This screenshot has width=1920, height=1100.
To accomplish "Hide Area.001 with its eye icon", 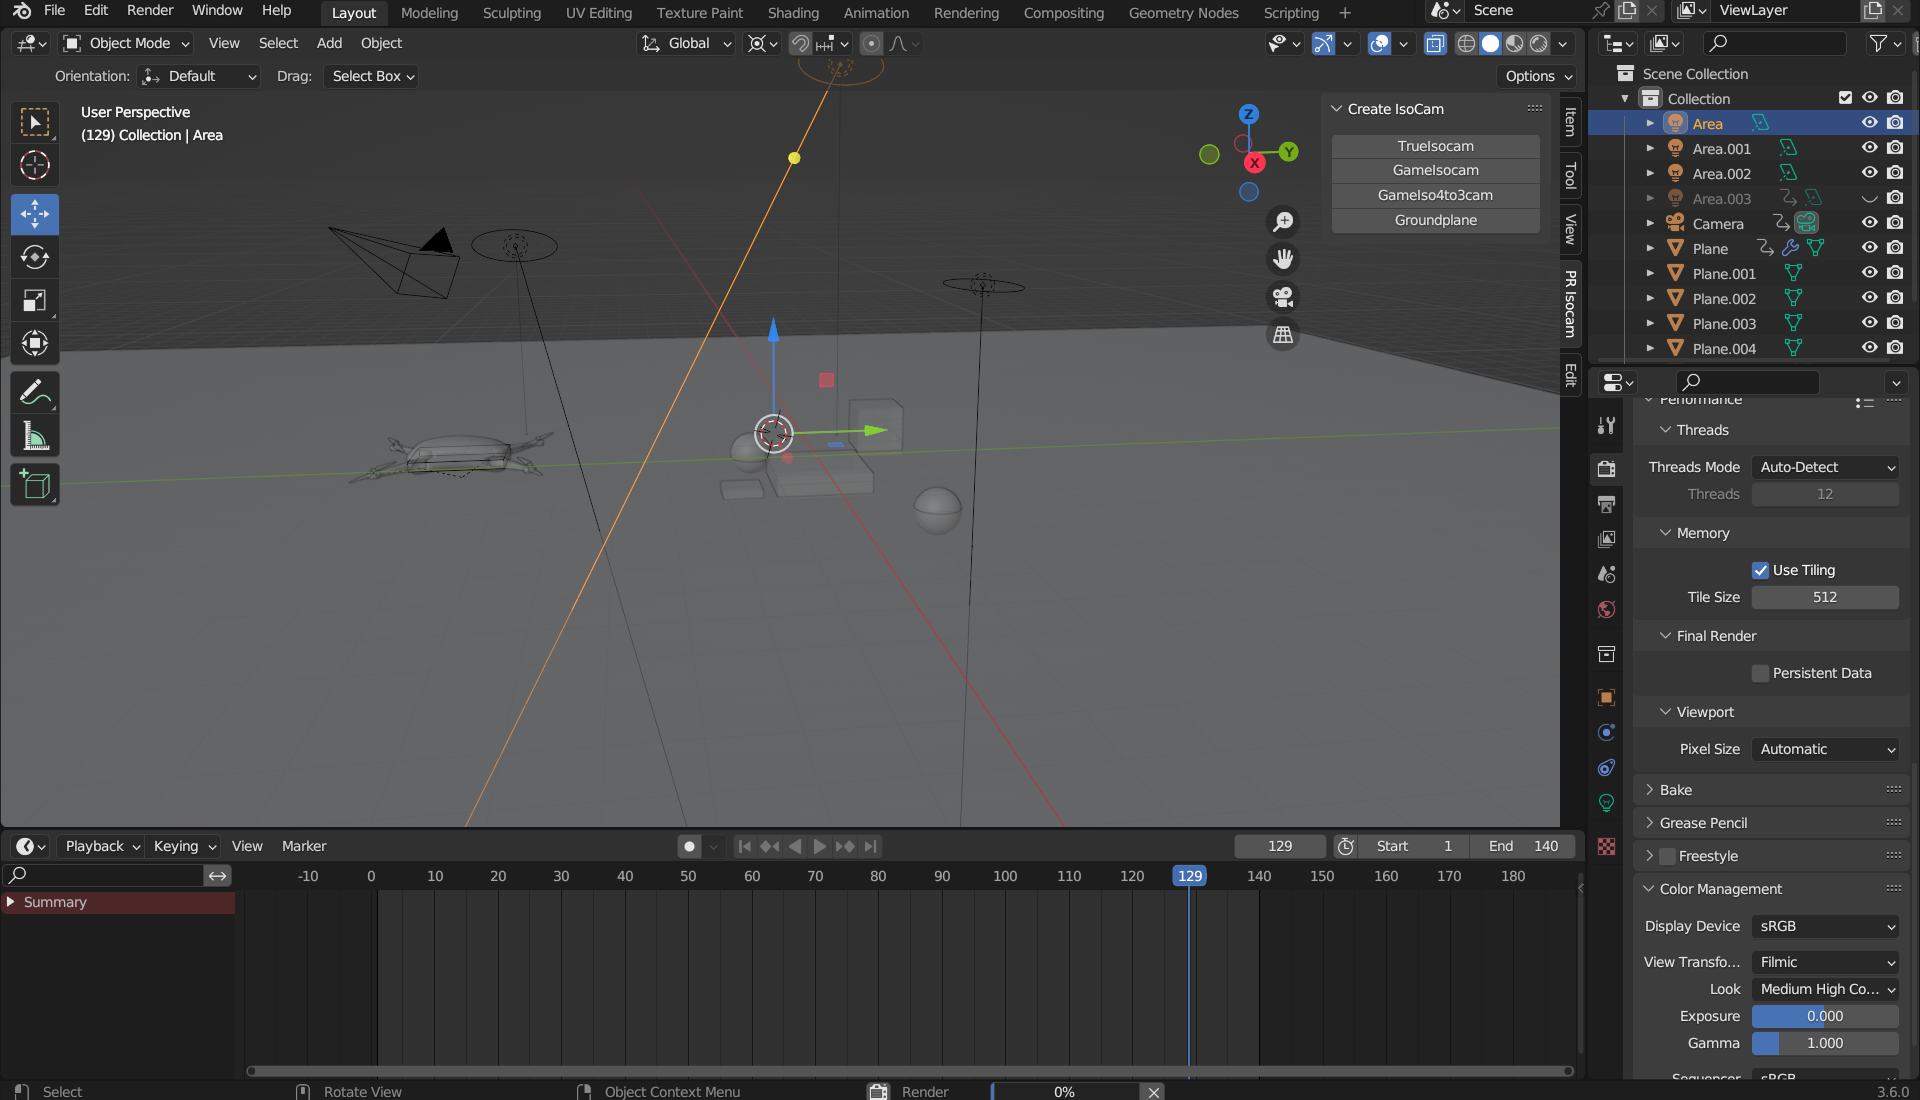I will point(1869,148).
